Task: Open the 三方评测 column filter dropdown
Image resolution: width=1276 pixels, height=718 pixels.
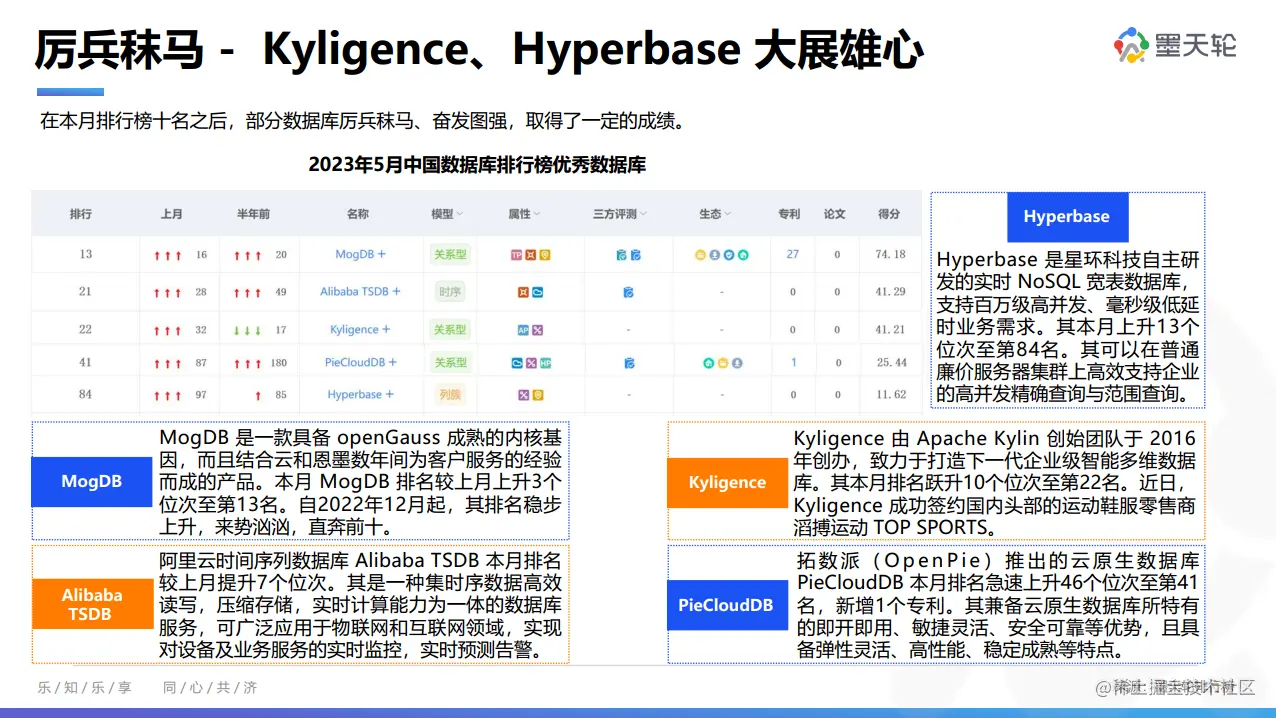Action: 643,214
